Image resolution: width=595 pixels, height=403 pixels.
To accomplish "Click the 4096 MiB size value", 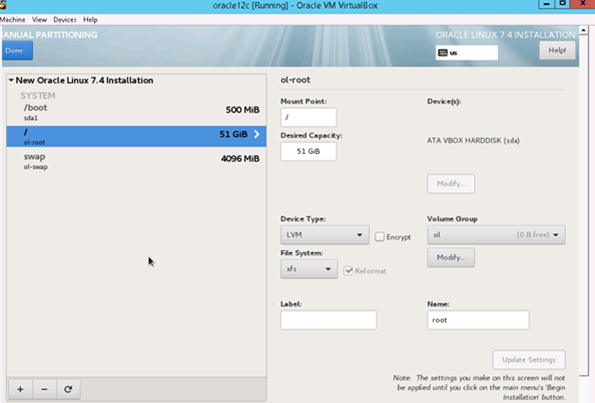I will coord(240,159).
